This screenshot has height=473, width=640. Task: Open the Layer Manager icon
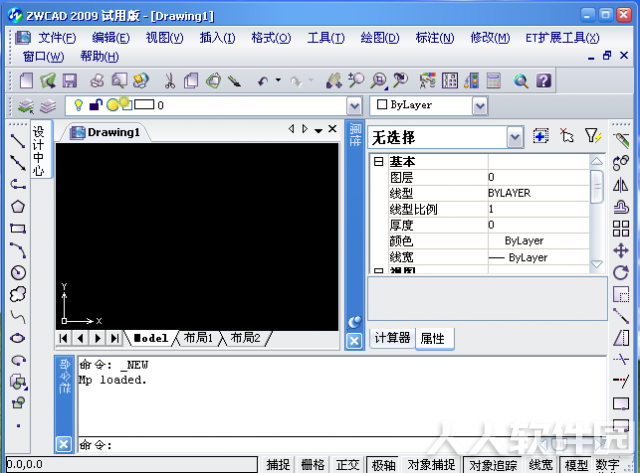26,106
